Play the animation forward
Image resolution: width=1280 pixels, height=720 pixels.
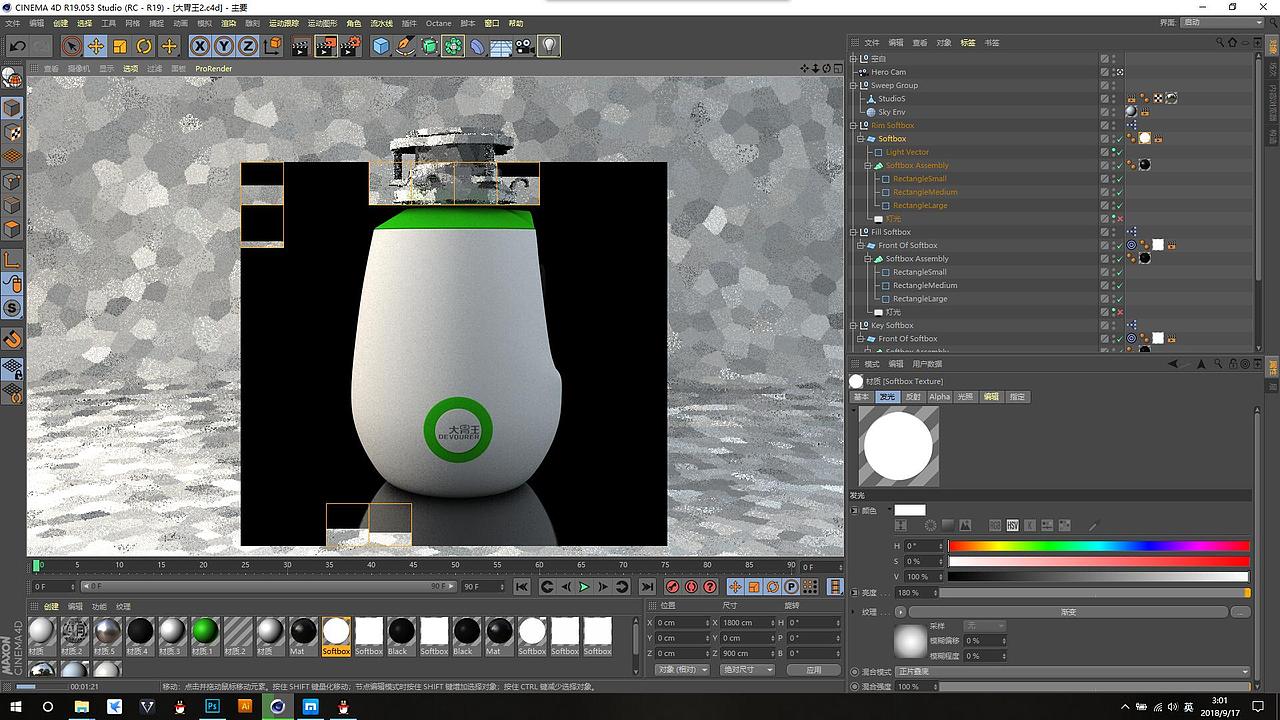coord(584,587)
